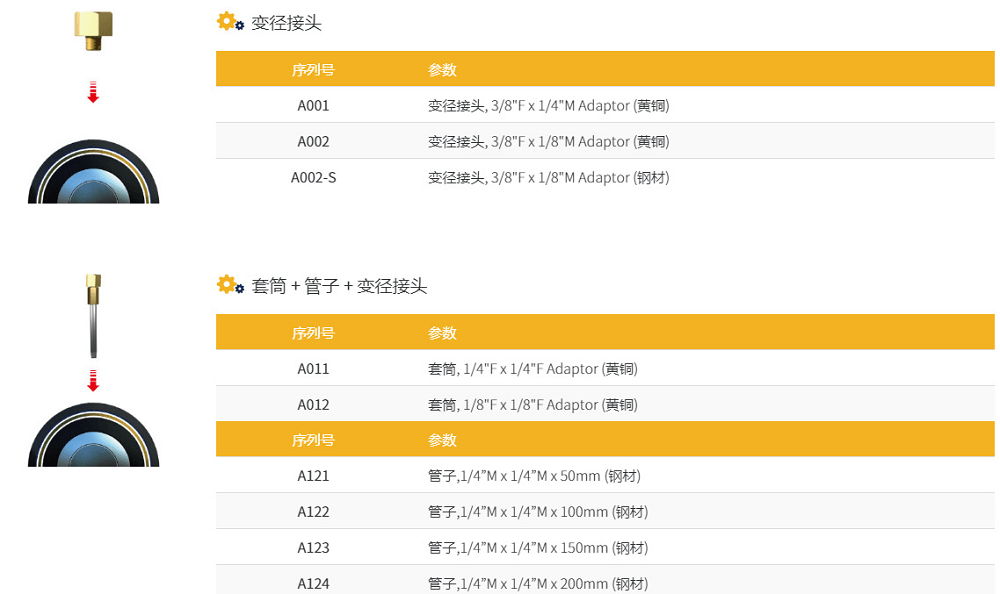Click the 套筒 + 管子 + 变径接头 title
This screenshot has width=1000, height=594.
tap(339, 286)
